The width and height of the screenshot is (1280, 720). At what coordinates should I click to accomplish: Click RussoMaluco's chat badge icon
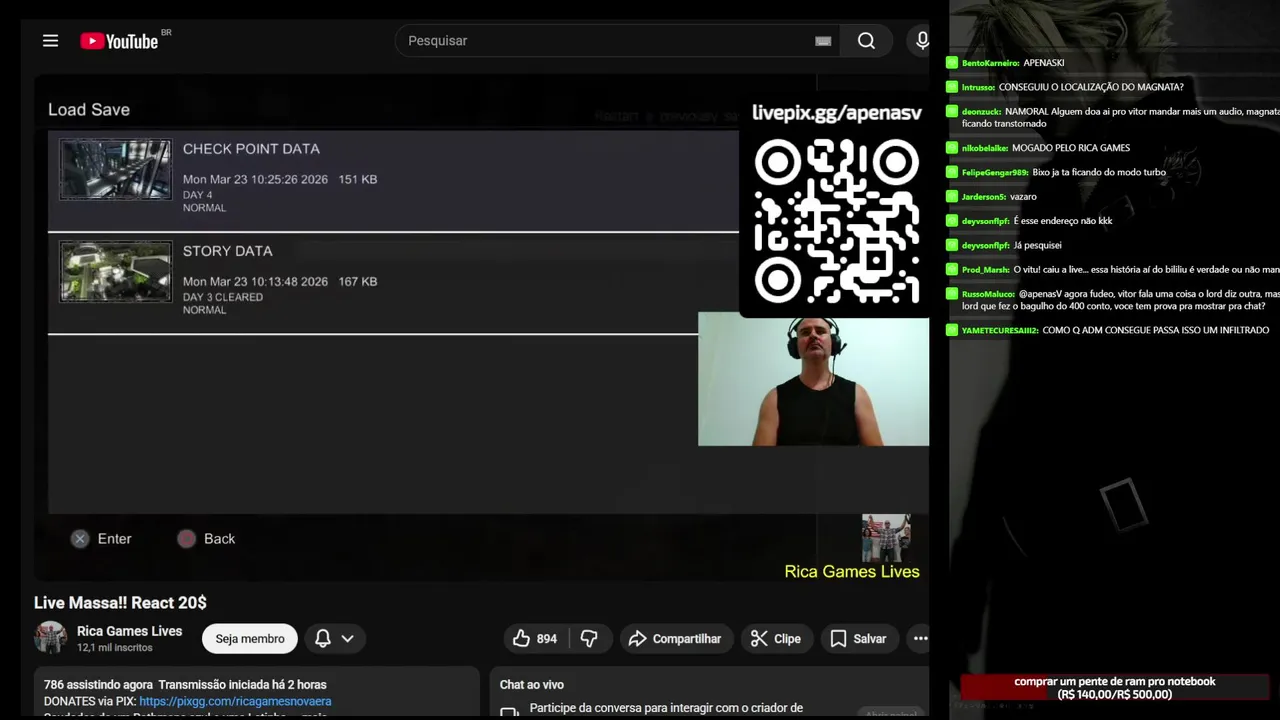coord(952,294)
